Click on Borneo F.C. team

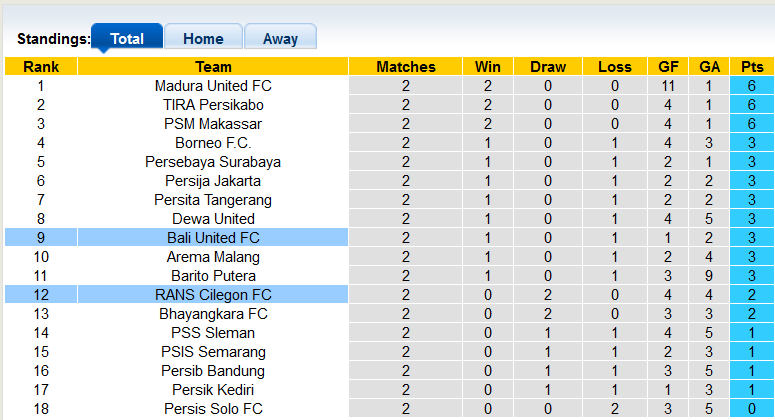[x=213, y=143]
